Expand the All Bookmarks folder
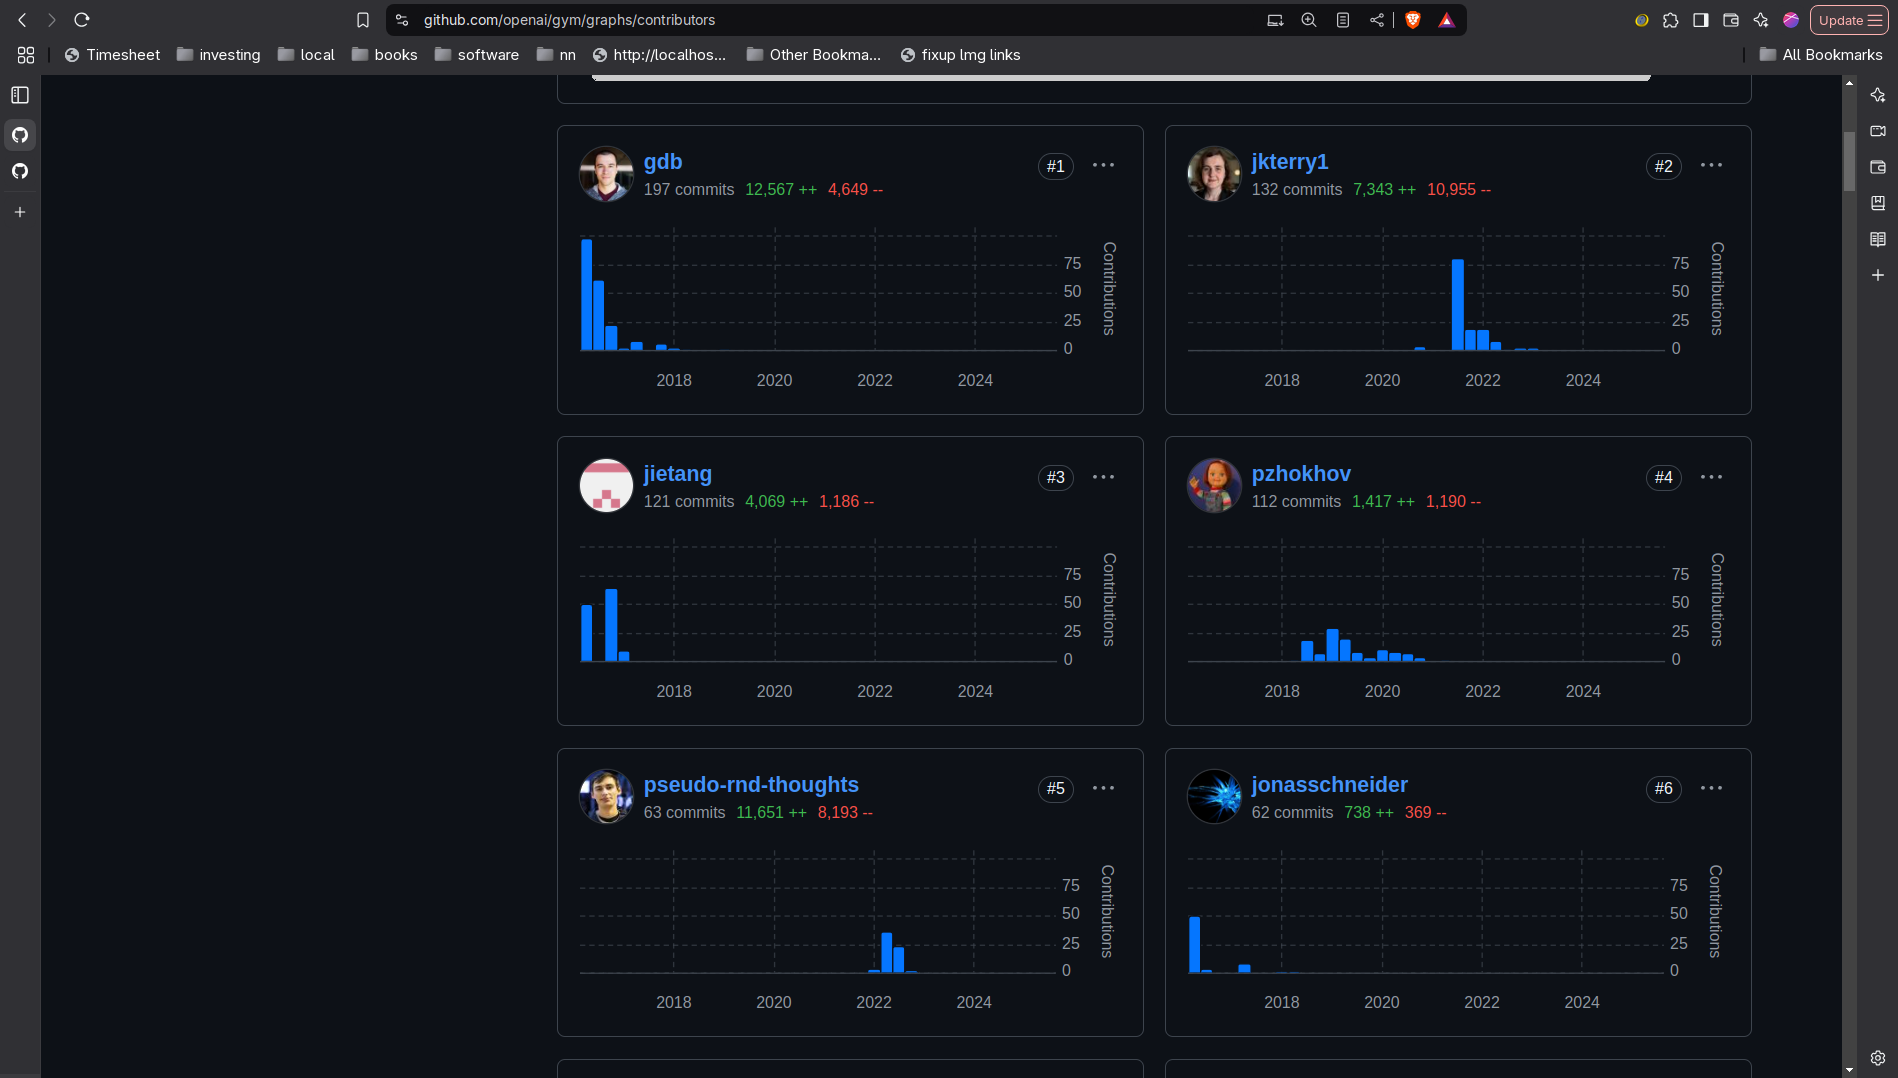The height and width of the screenshot is (1078, 1898). (x=1821, y=55)
